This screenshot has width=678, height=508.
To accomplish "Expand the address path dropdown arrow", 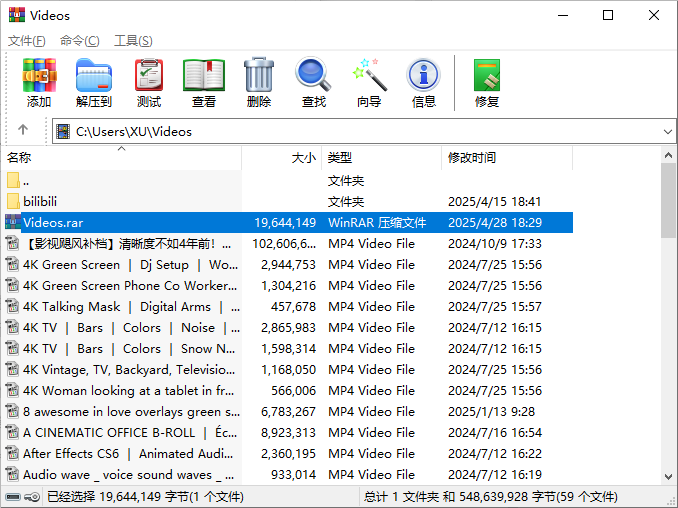I will (x=668, y=131).
